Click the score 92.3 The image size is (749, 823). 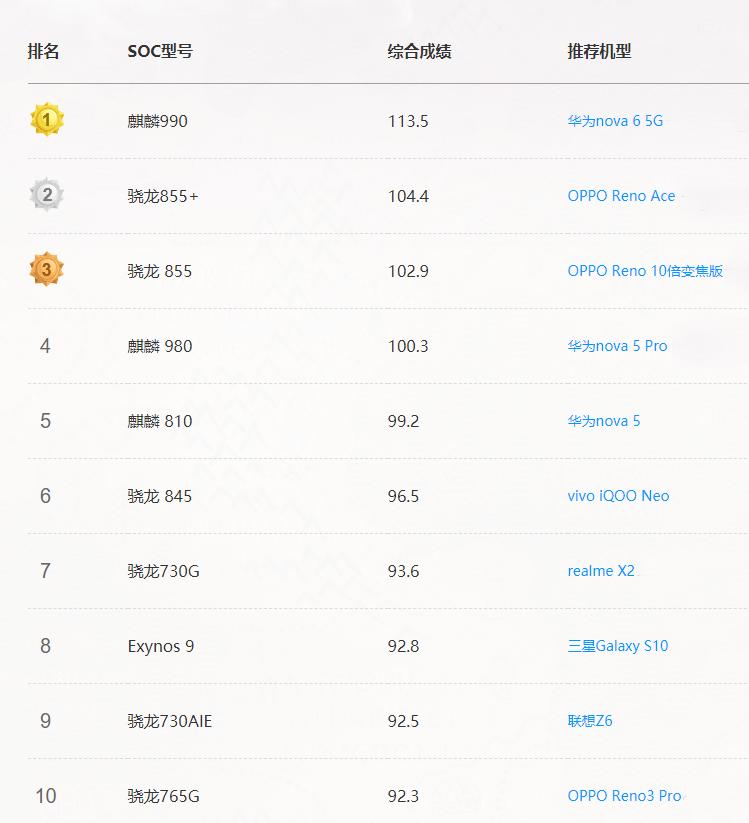(x=403, y=796)
